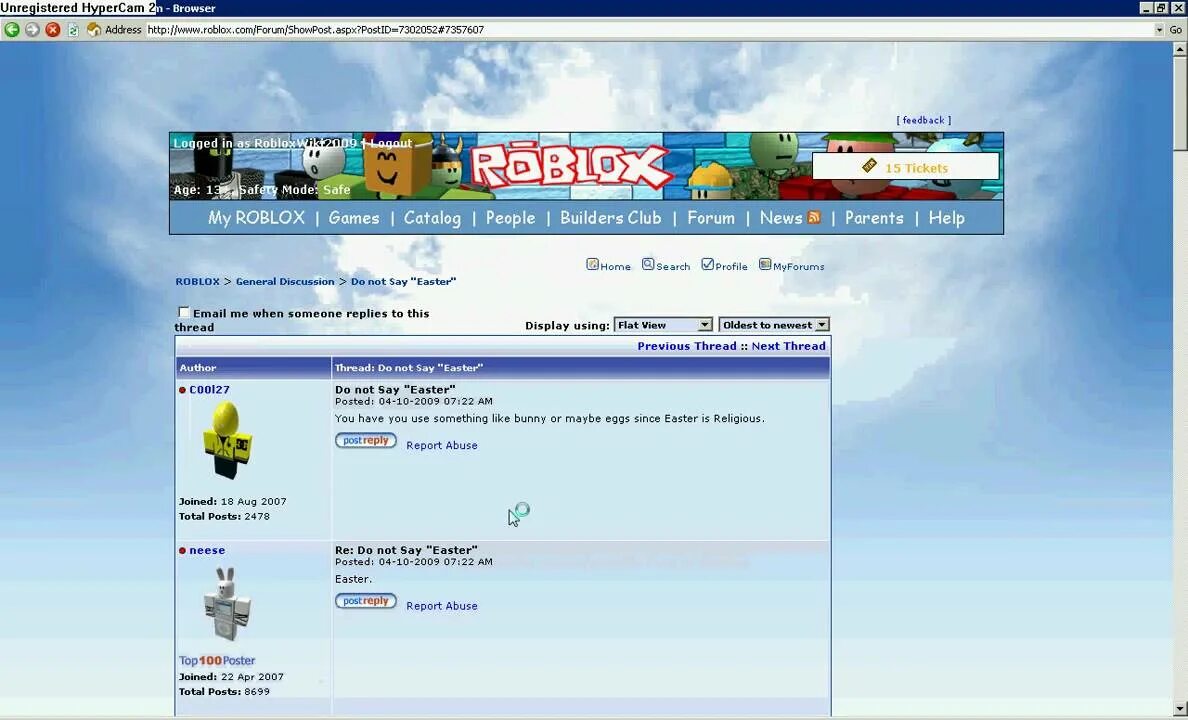Go to Next Thread
The width and height of the screenshot is (1188, 720).
(789, 346)
